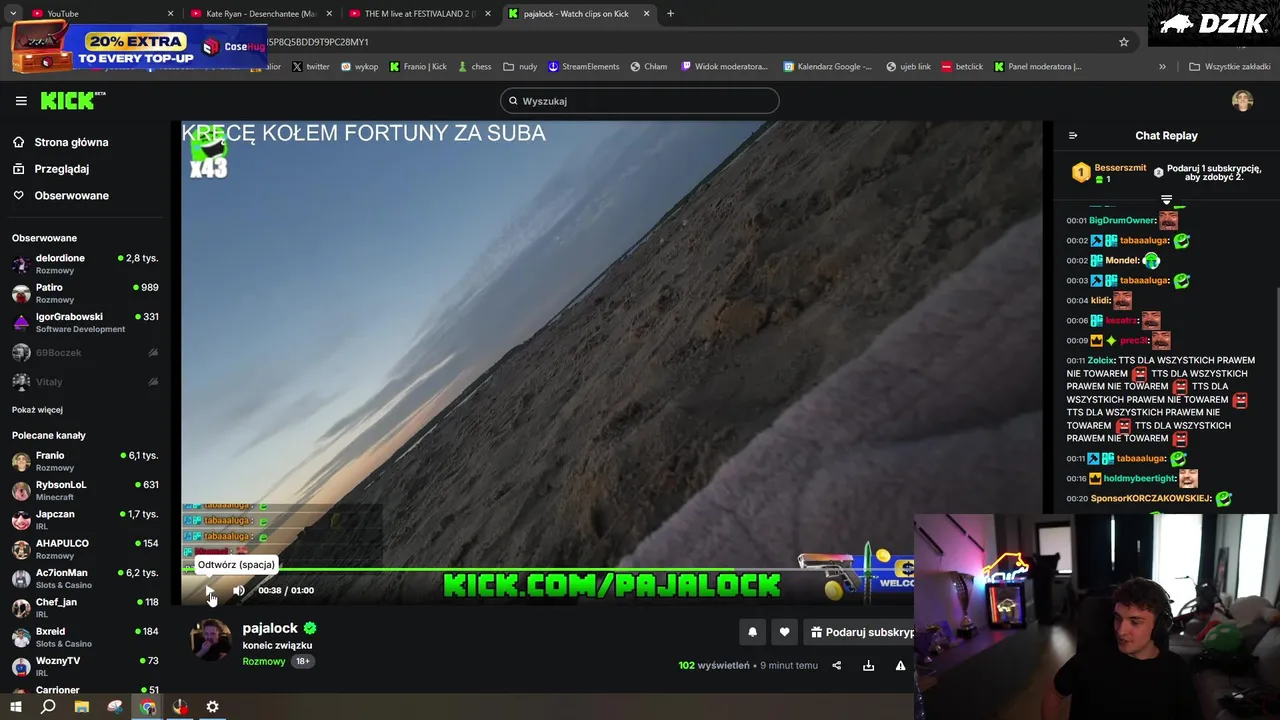Viewport: 1280px width, 720px height.
Task: Open recommended channel RybsonLoL
Action: pyautogui.click(x=85, y=490)
